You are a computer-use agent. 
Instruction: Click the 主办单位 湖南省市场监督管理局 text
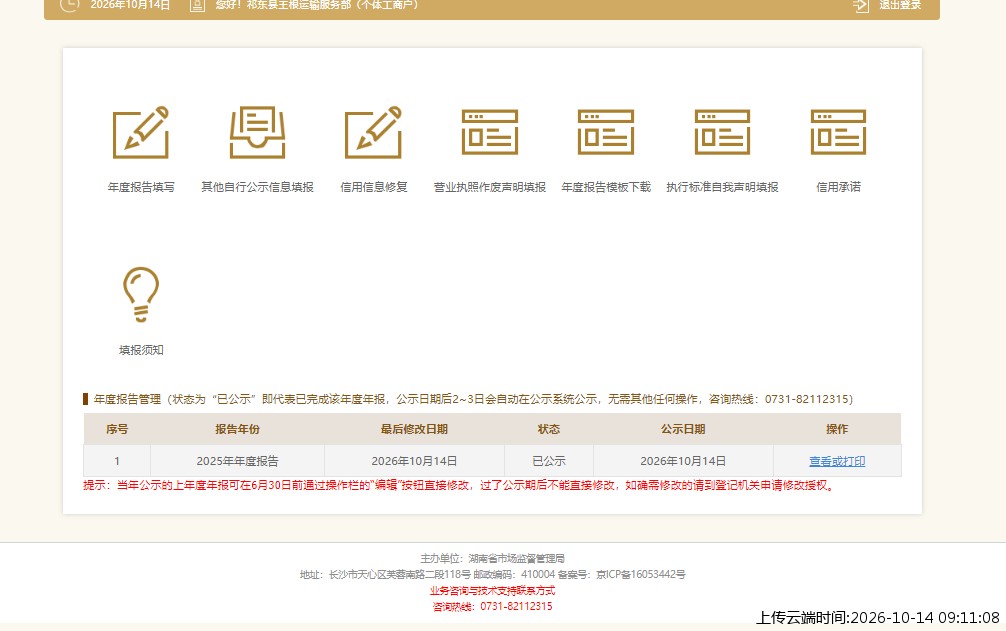tap(492, 559)
